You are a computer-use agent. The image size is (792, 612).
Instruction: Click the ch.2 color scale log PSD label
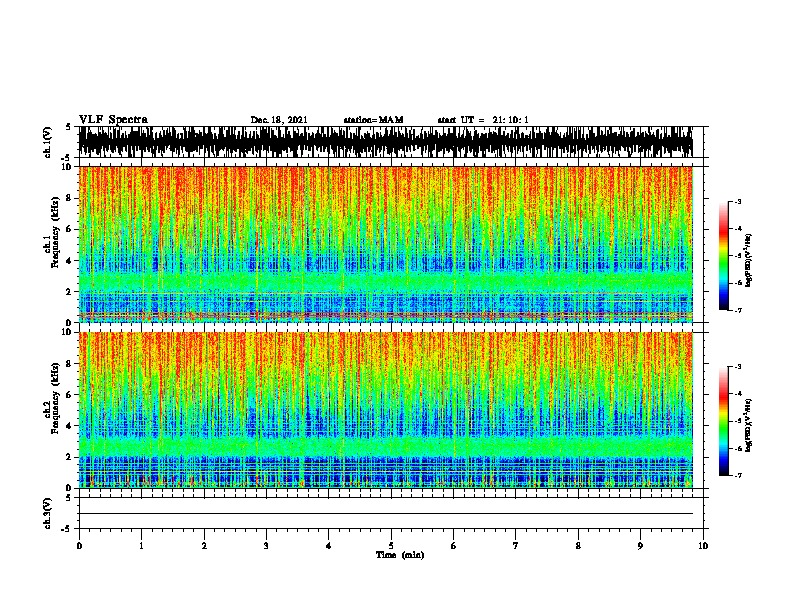click(748, 425)
